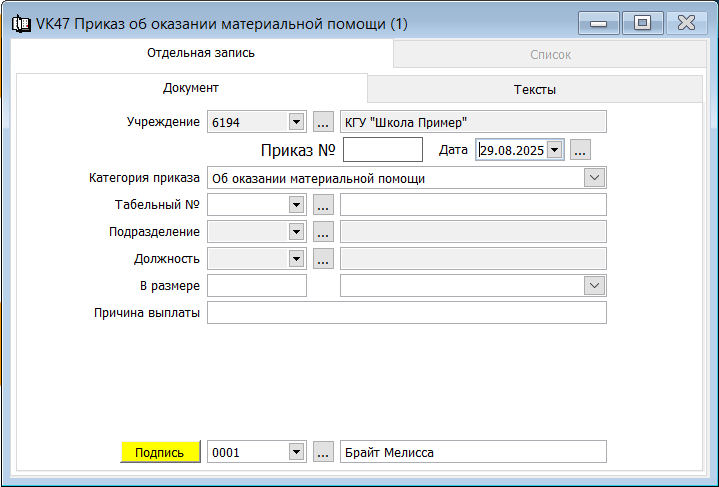
Task: Expand the Табельный № dropdown arrow
Action: (296, 205)
